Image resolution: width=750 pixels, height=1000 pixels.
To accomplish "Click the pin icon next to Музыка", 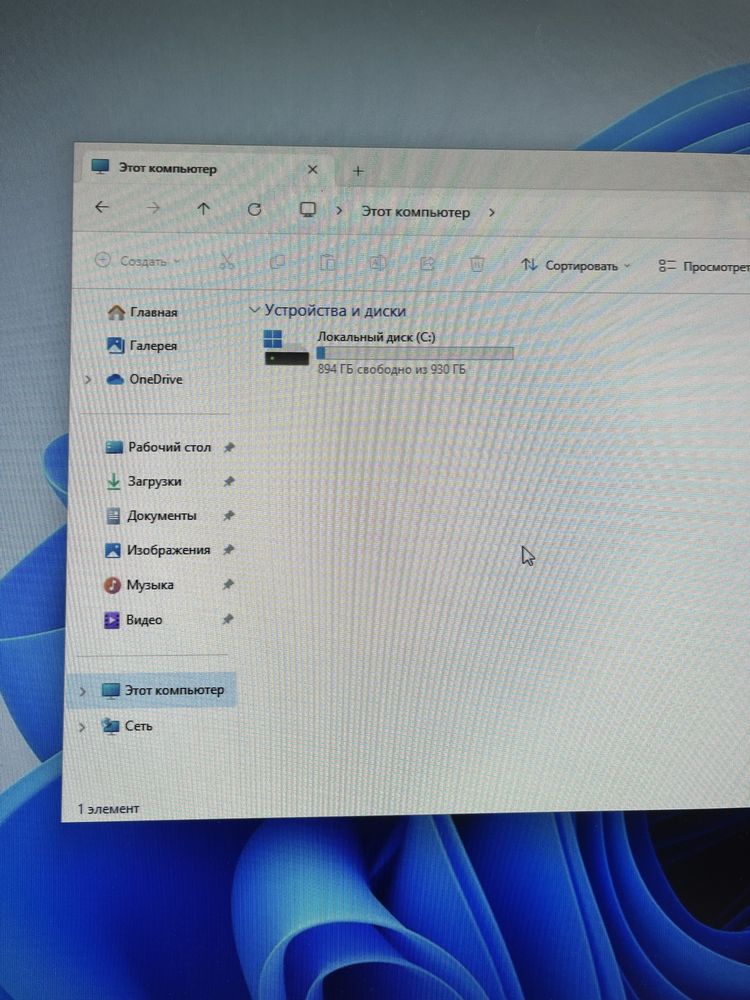I will coord(228,585).
